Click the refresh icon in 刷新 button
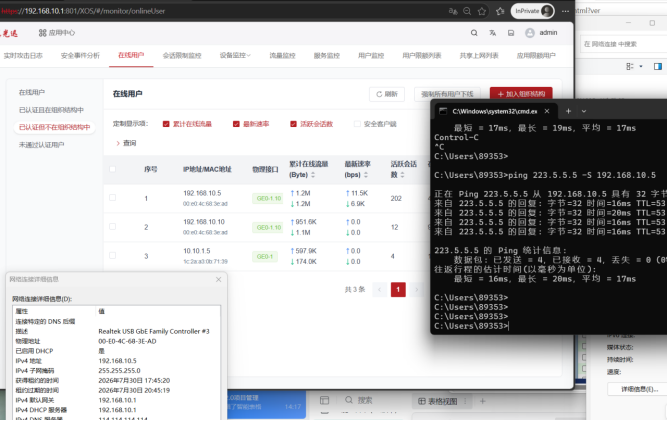 coord(379,94)
